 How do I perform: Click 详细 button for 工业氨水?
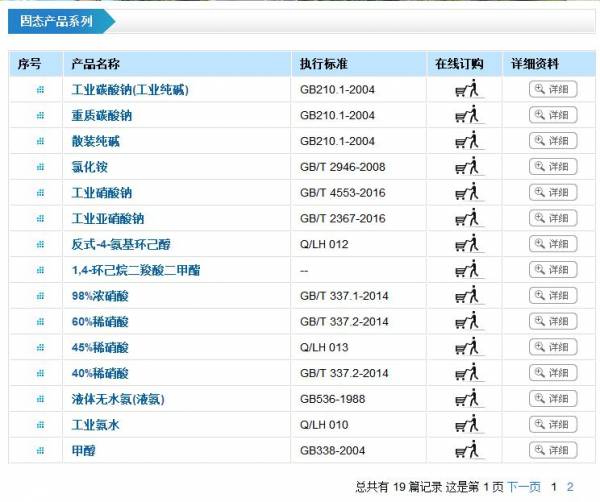[x=553, y=425]
